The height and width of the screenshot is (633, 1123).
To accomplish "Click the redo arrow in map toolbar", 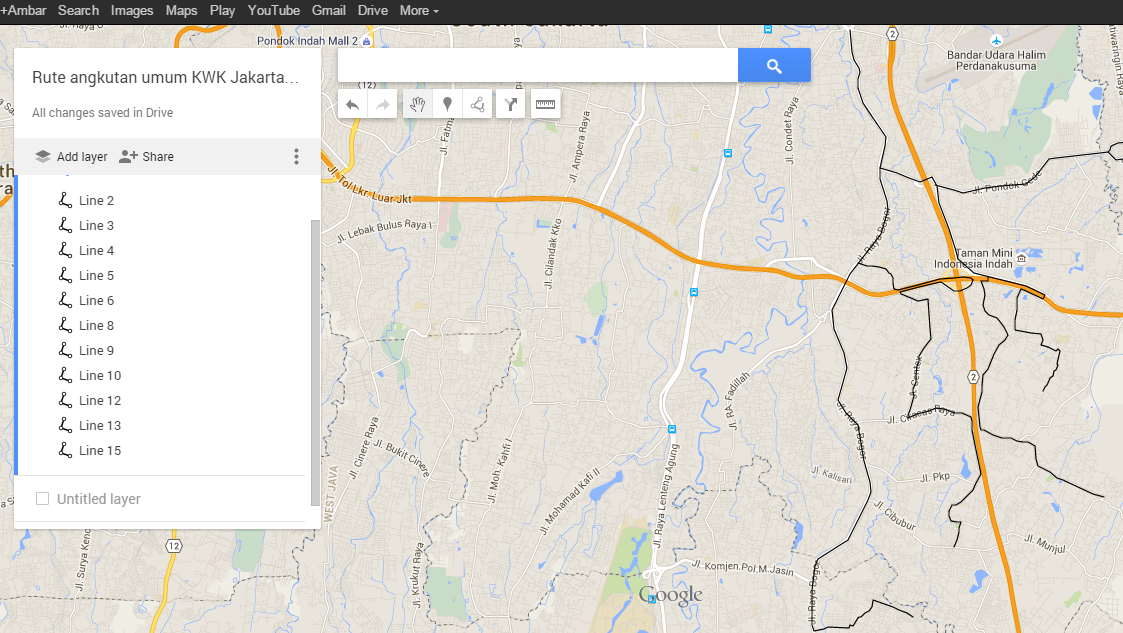I will (382, 105).
